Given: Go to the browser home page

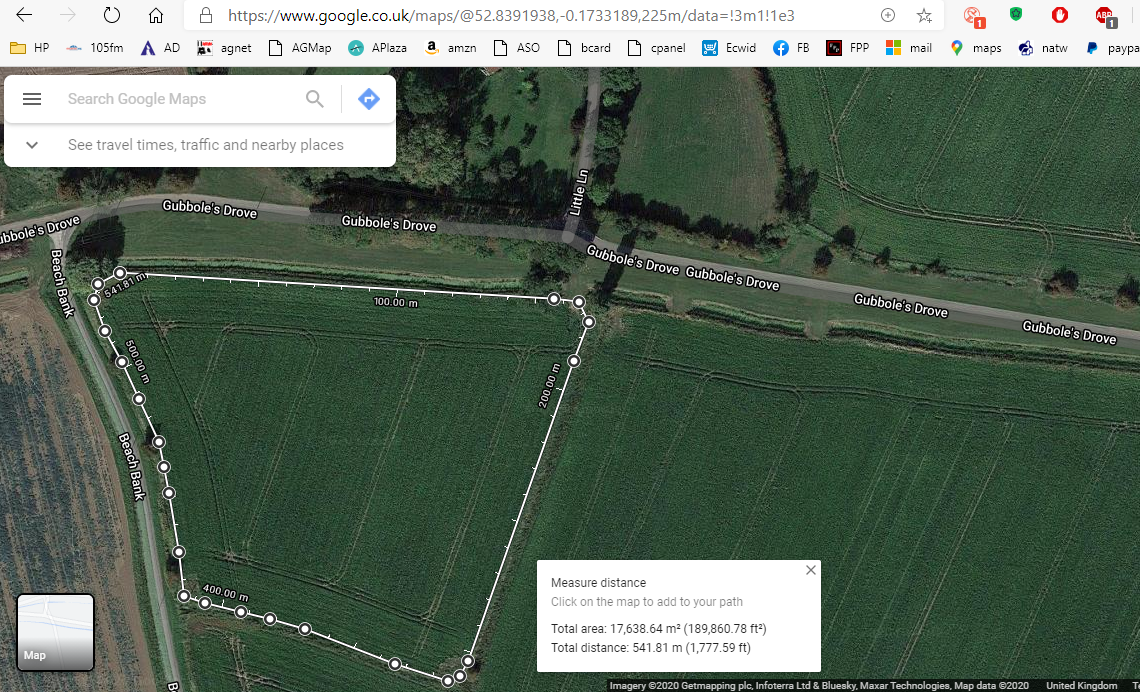Looking at the screenshot, I should point(155,16).
